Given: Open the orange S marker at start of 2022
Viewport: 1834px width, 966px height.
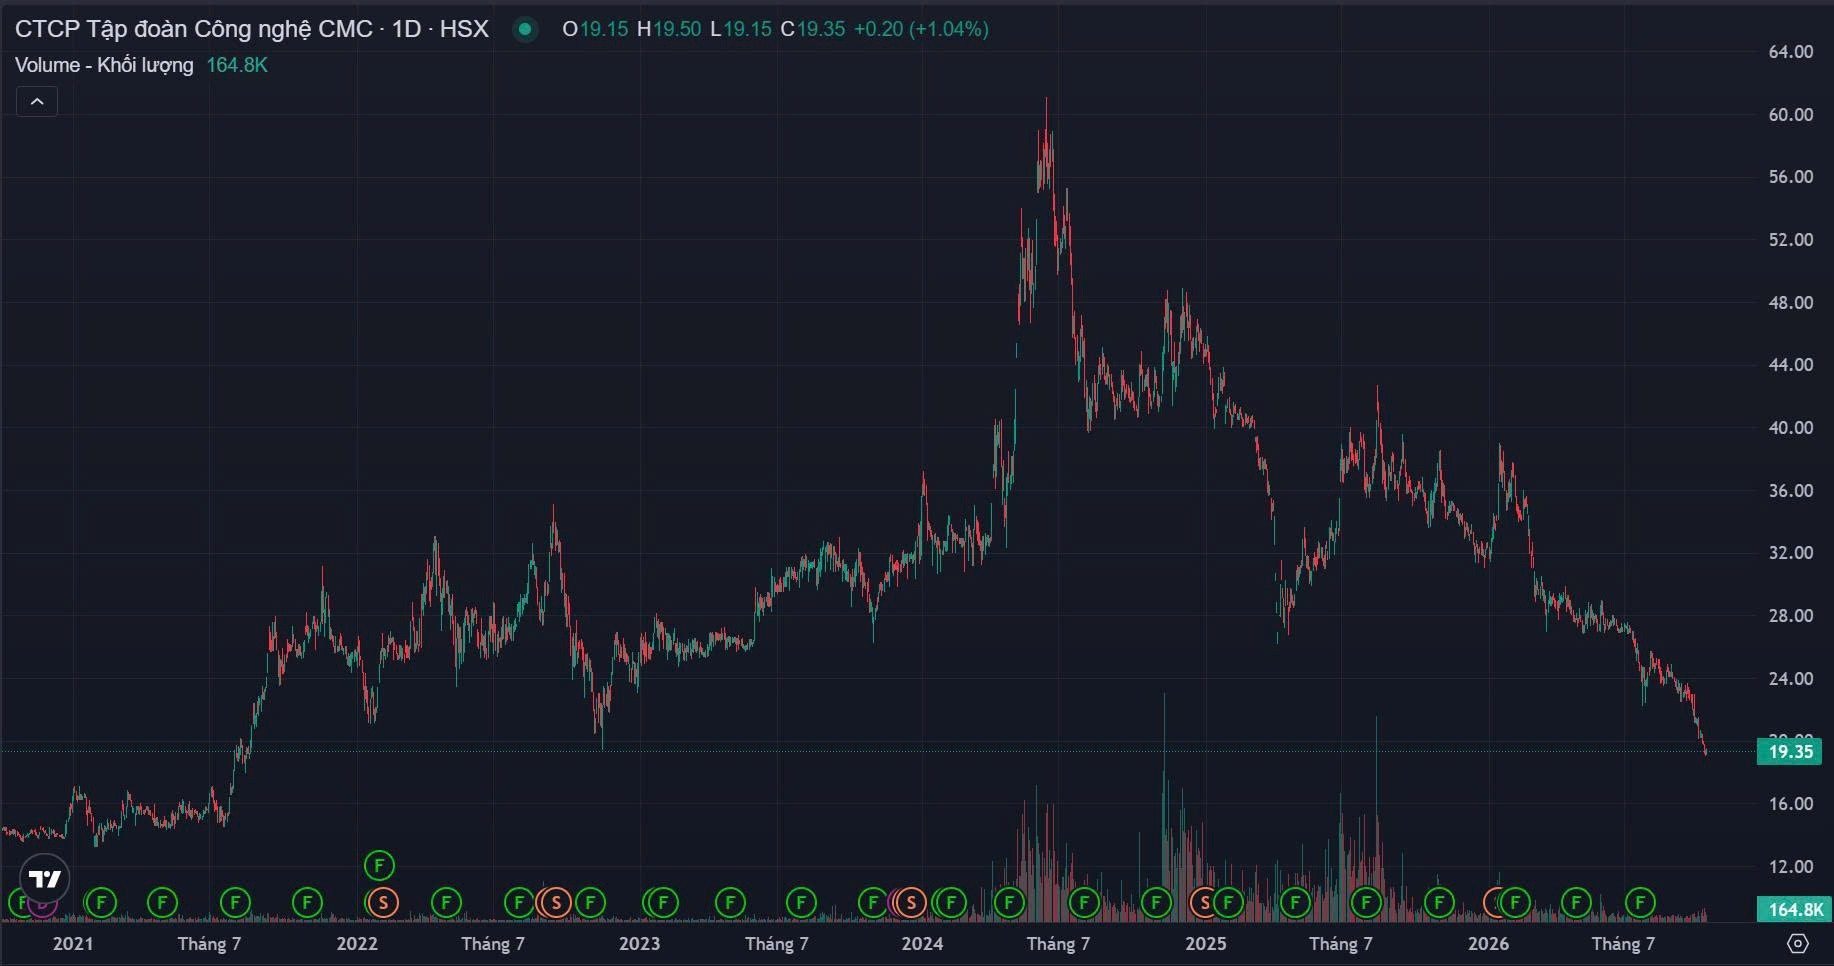Looking at the screenshot, I should [x=382, y=903].
